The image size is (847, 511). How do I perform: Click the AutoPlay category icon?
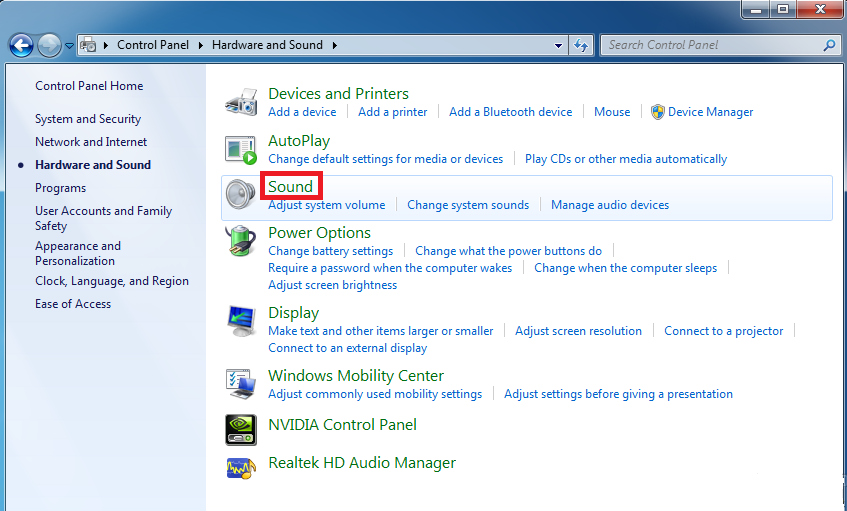(241, 150)
